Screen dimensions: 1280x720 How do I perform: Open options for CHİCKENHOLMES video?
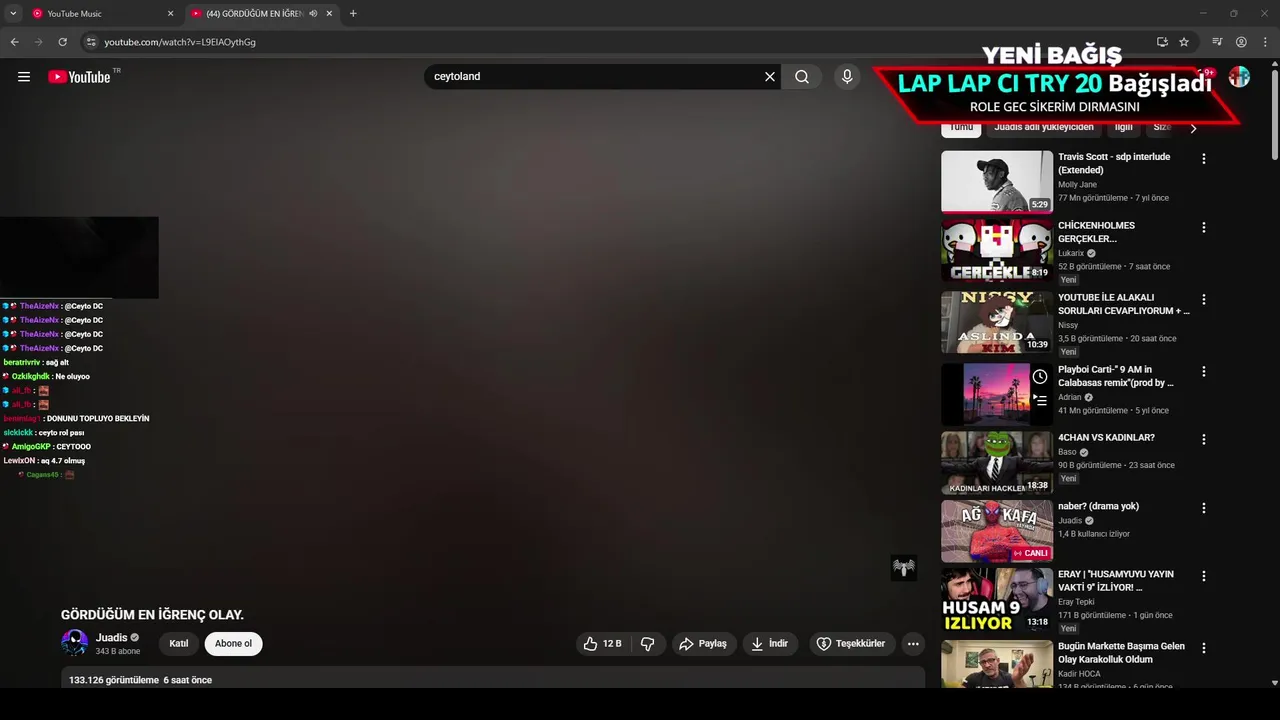[x=1204, y=227]
